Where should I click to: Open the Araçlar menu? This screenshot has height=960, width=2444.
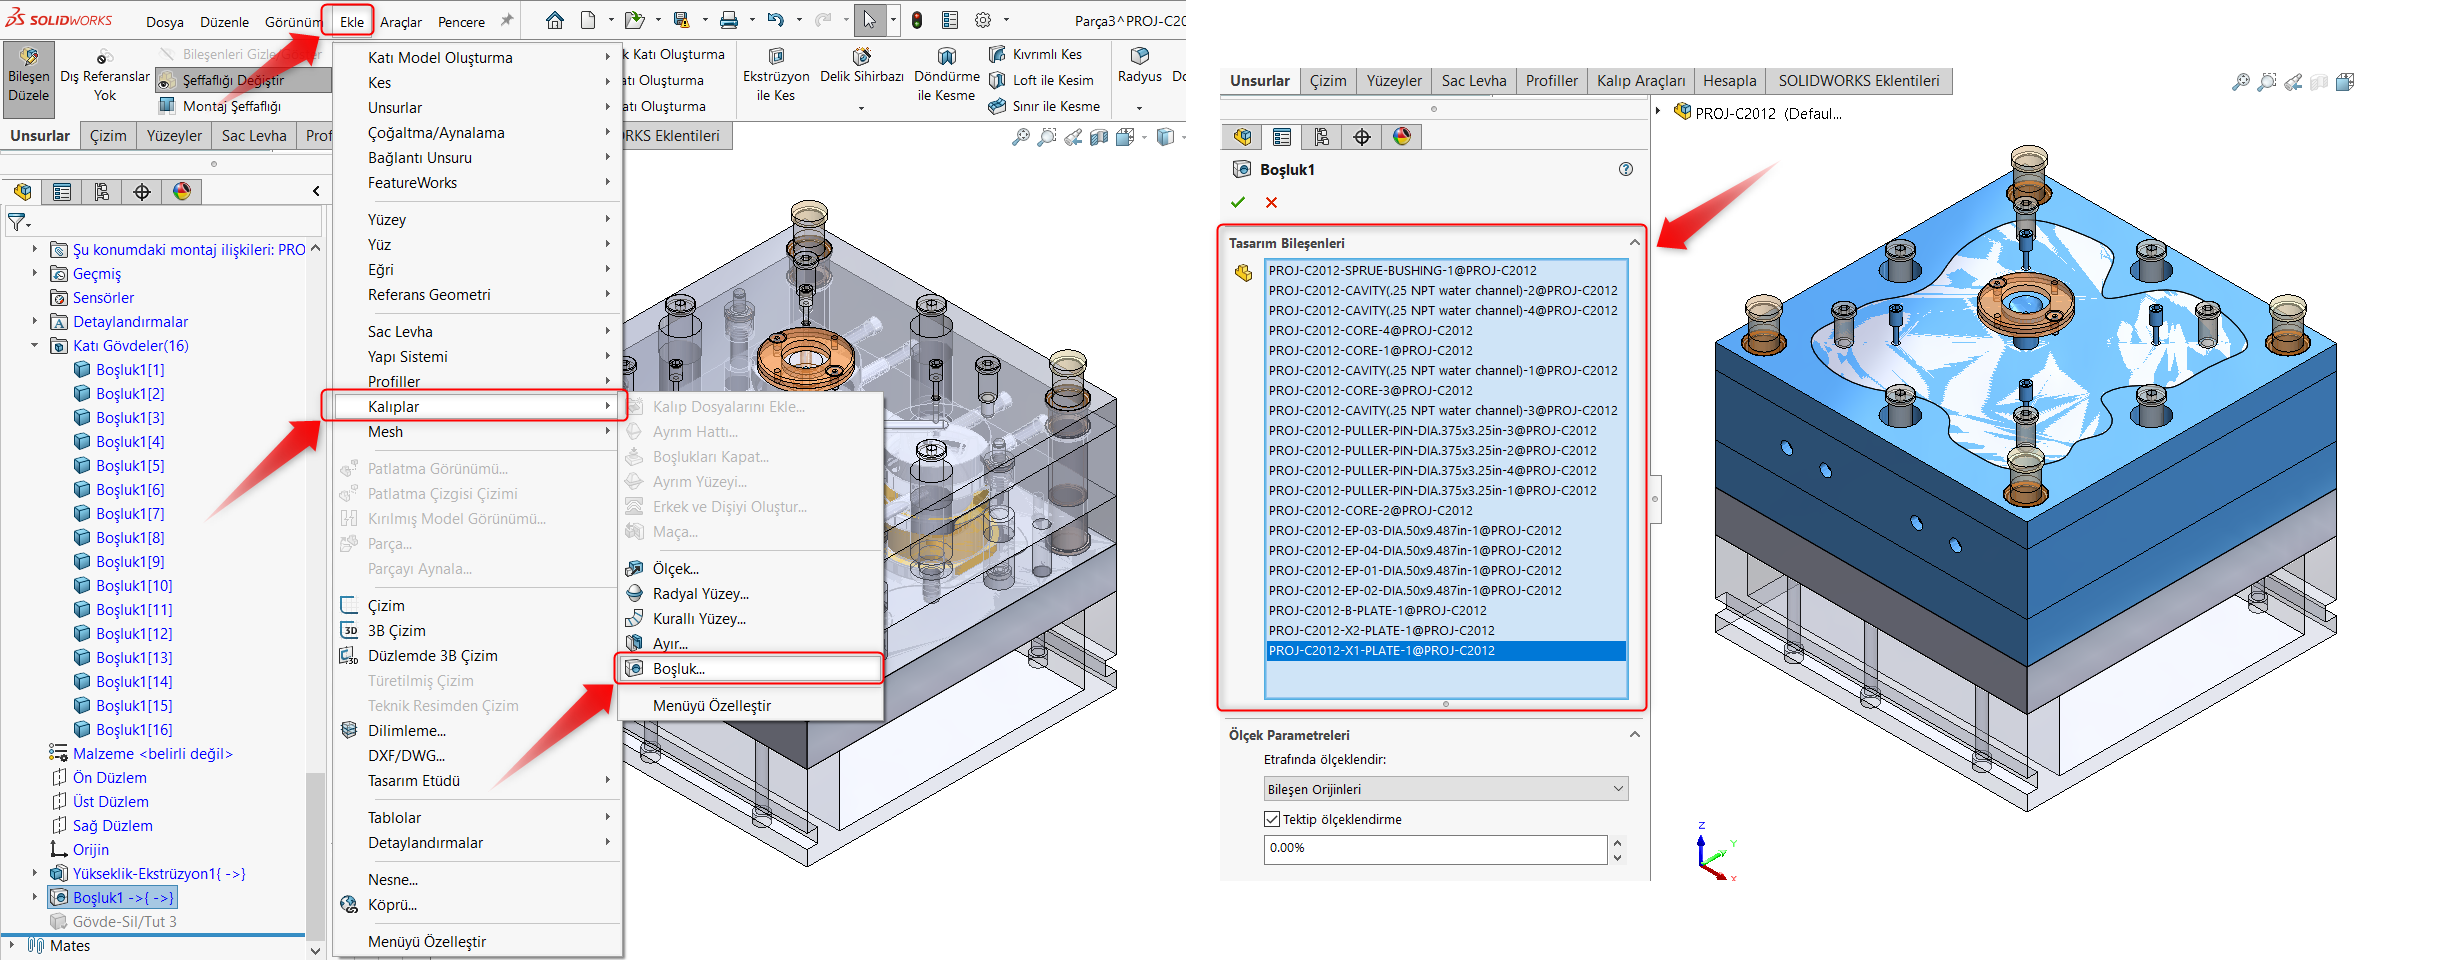(401, 21)
